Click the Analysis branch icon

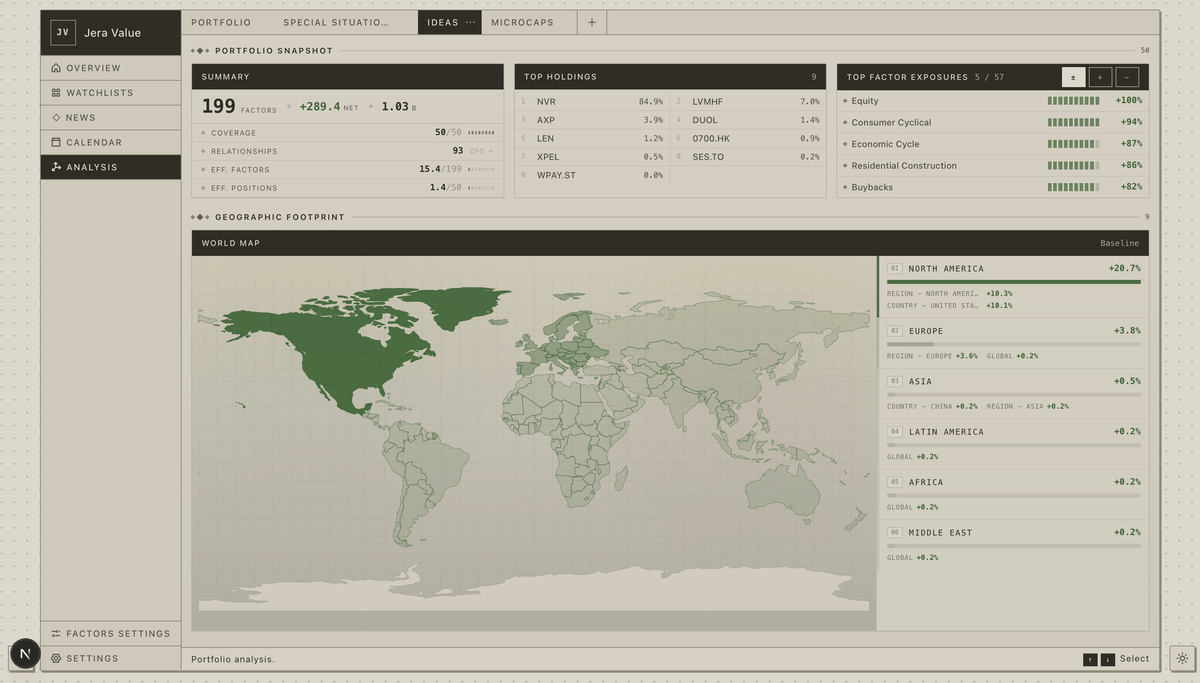(x=56, y=167)
